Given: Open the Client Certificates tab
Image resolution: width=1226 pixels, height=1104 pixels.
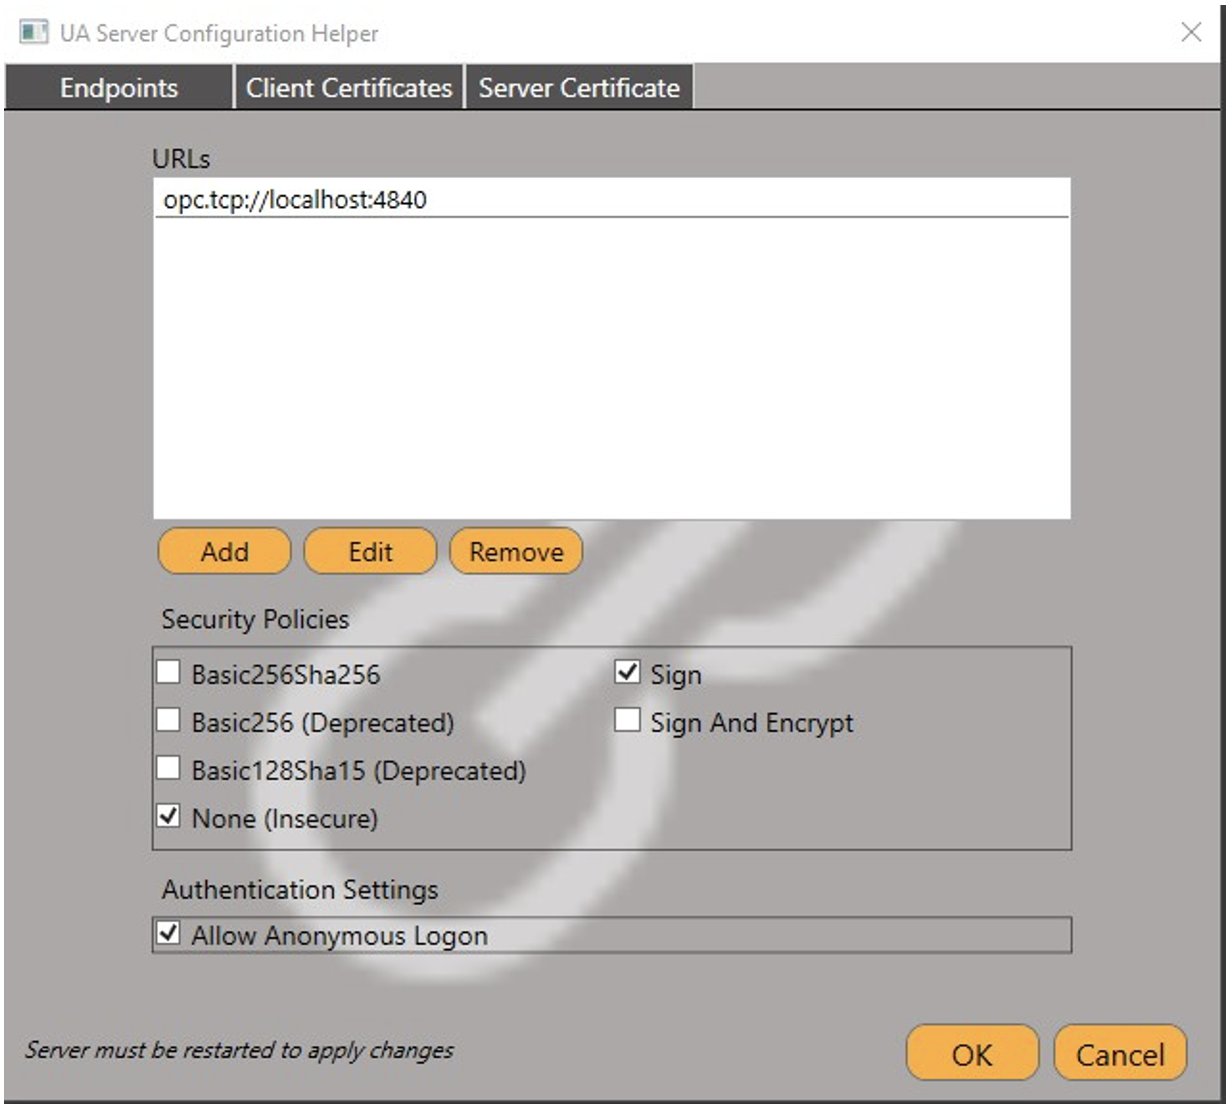Looking at the screenshot, I should coord(349,88).
